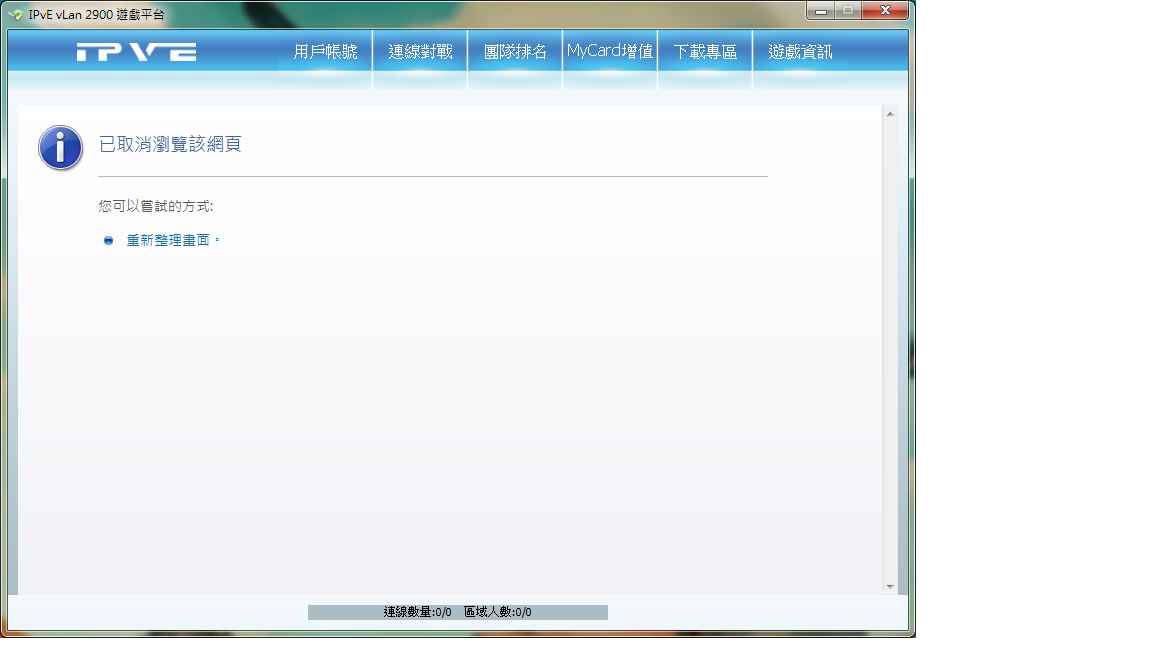Click the 您可以嘗試的方式 text
Image resolution: width=1152 pixels, height=648 pixels.
coord(156,206)
